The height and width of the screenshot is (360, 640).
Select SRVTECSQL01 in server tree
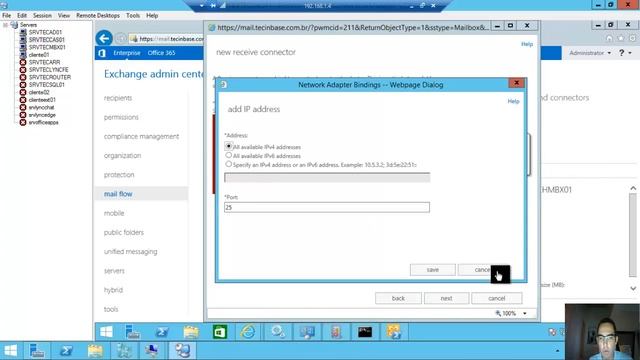coord(47,84)
